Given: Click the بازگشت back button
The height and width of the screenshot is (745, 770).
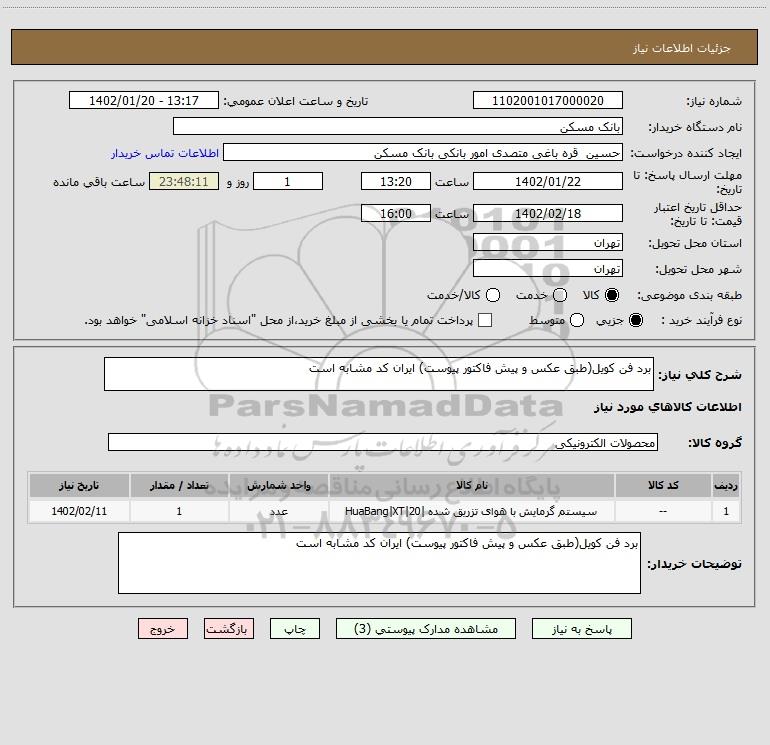Looking at the screenshot, I should pos(229,629).
